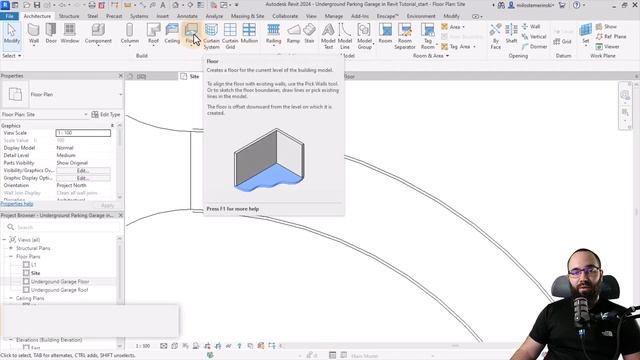The height and width of the screenshot is (360, 640).
Task: Collapse the Ceiling Plans tree node
Action: 11,298
